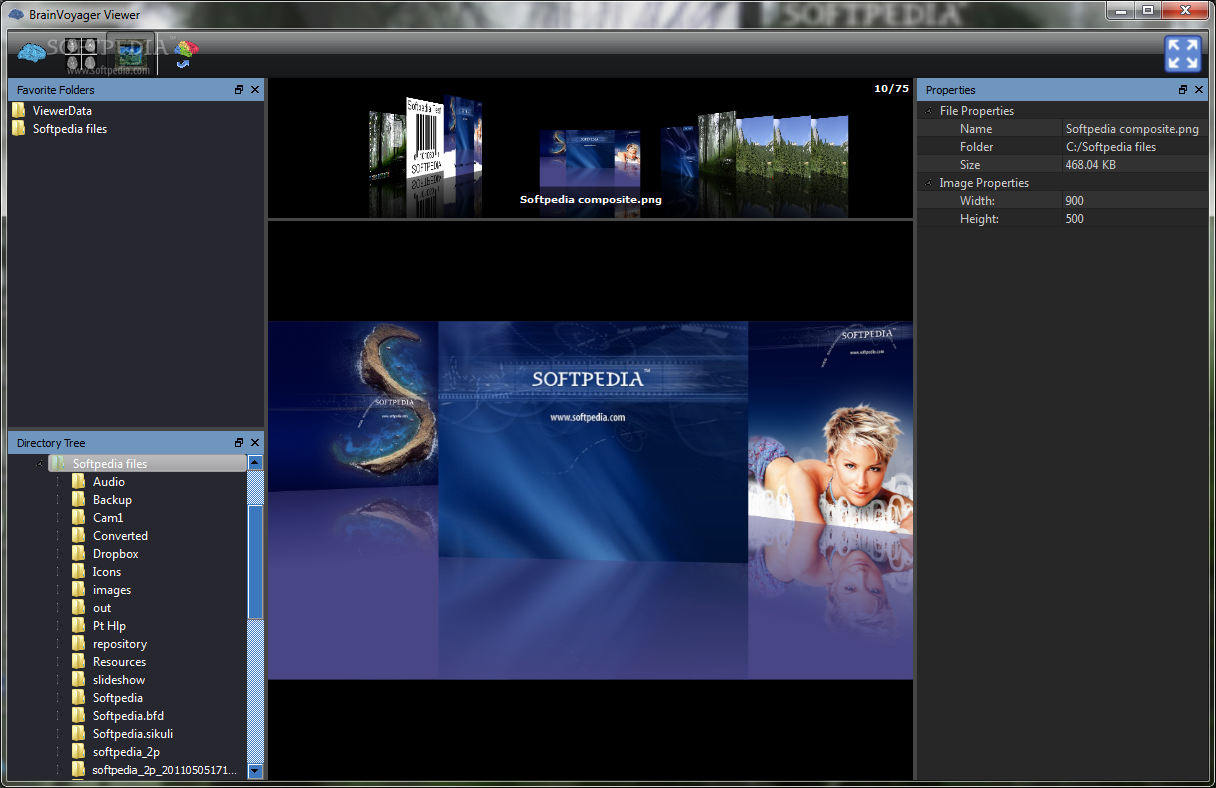The width and height of the screenshot is (1216, 788).
Task: Click the Height value 500
Action: click(1074, 219)
